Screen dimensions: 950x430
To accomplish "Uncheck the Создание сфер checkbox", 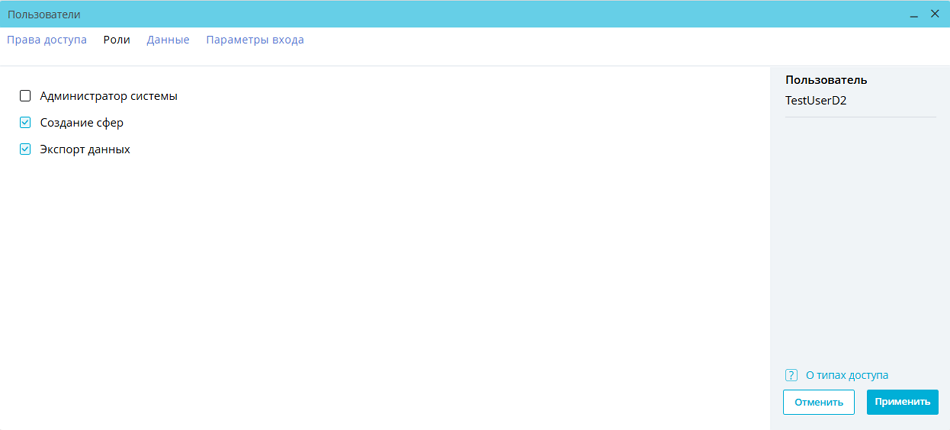I will pyautogui.click(x=26, y=122).
